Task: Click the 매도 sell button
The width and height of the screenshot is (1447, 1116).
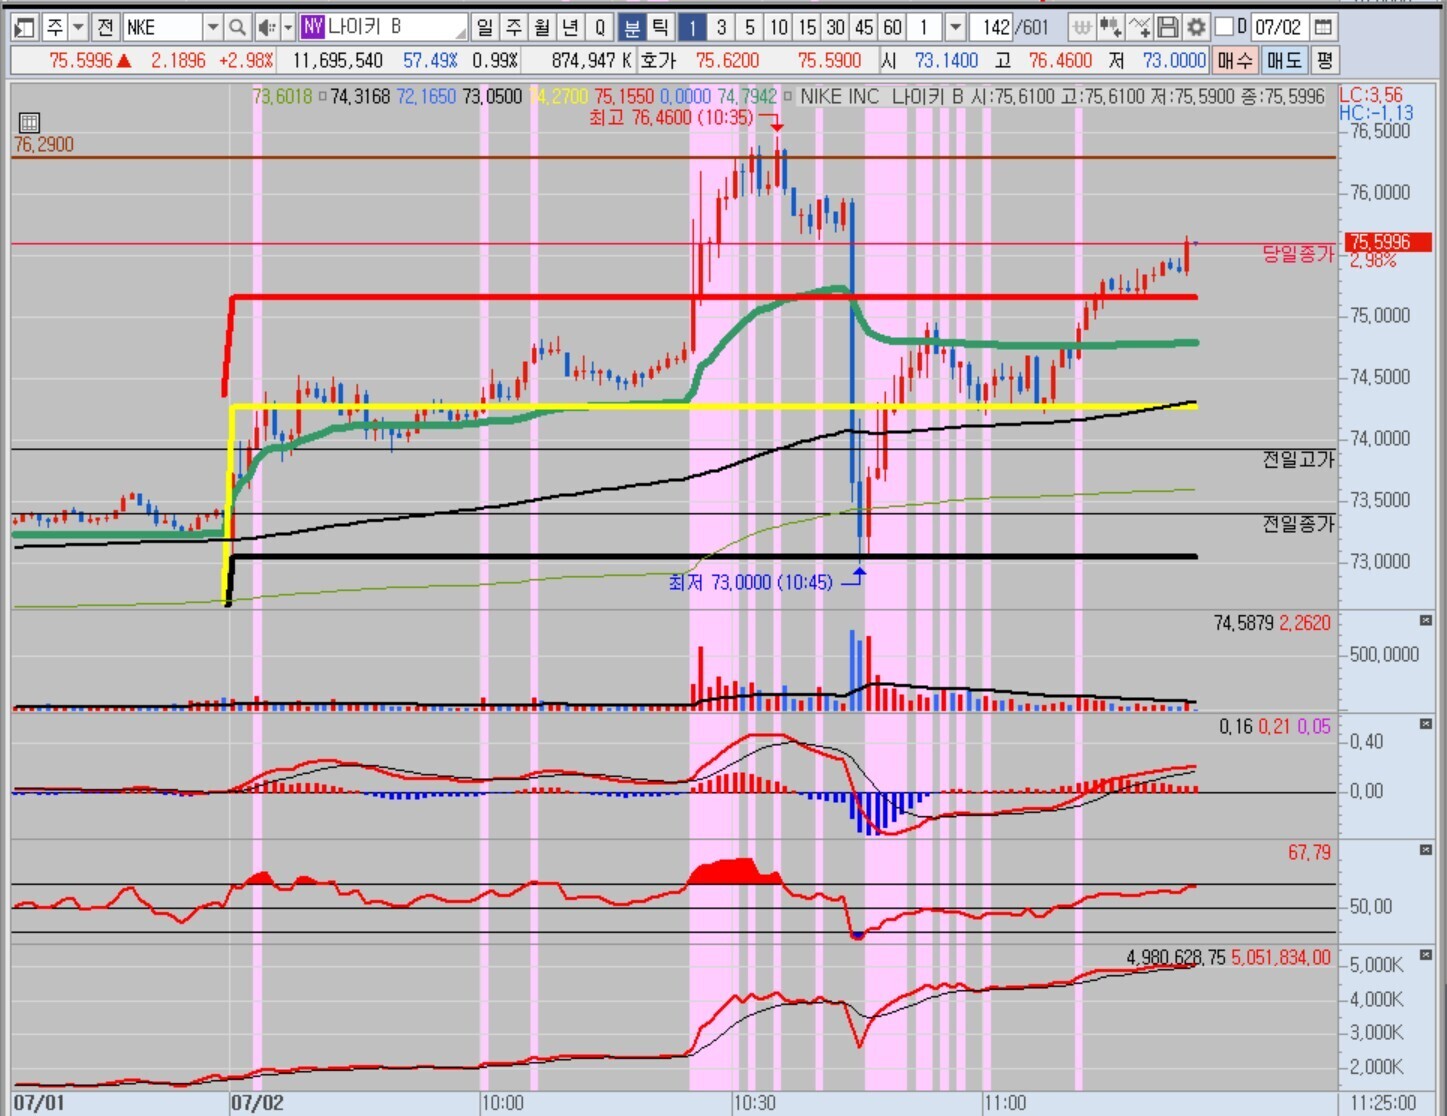Action: (1284, 61)
